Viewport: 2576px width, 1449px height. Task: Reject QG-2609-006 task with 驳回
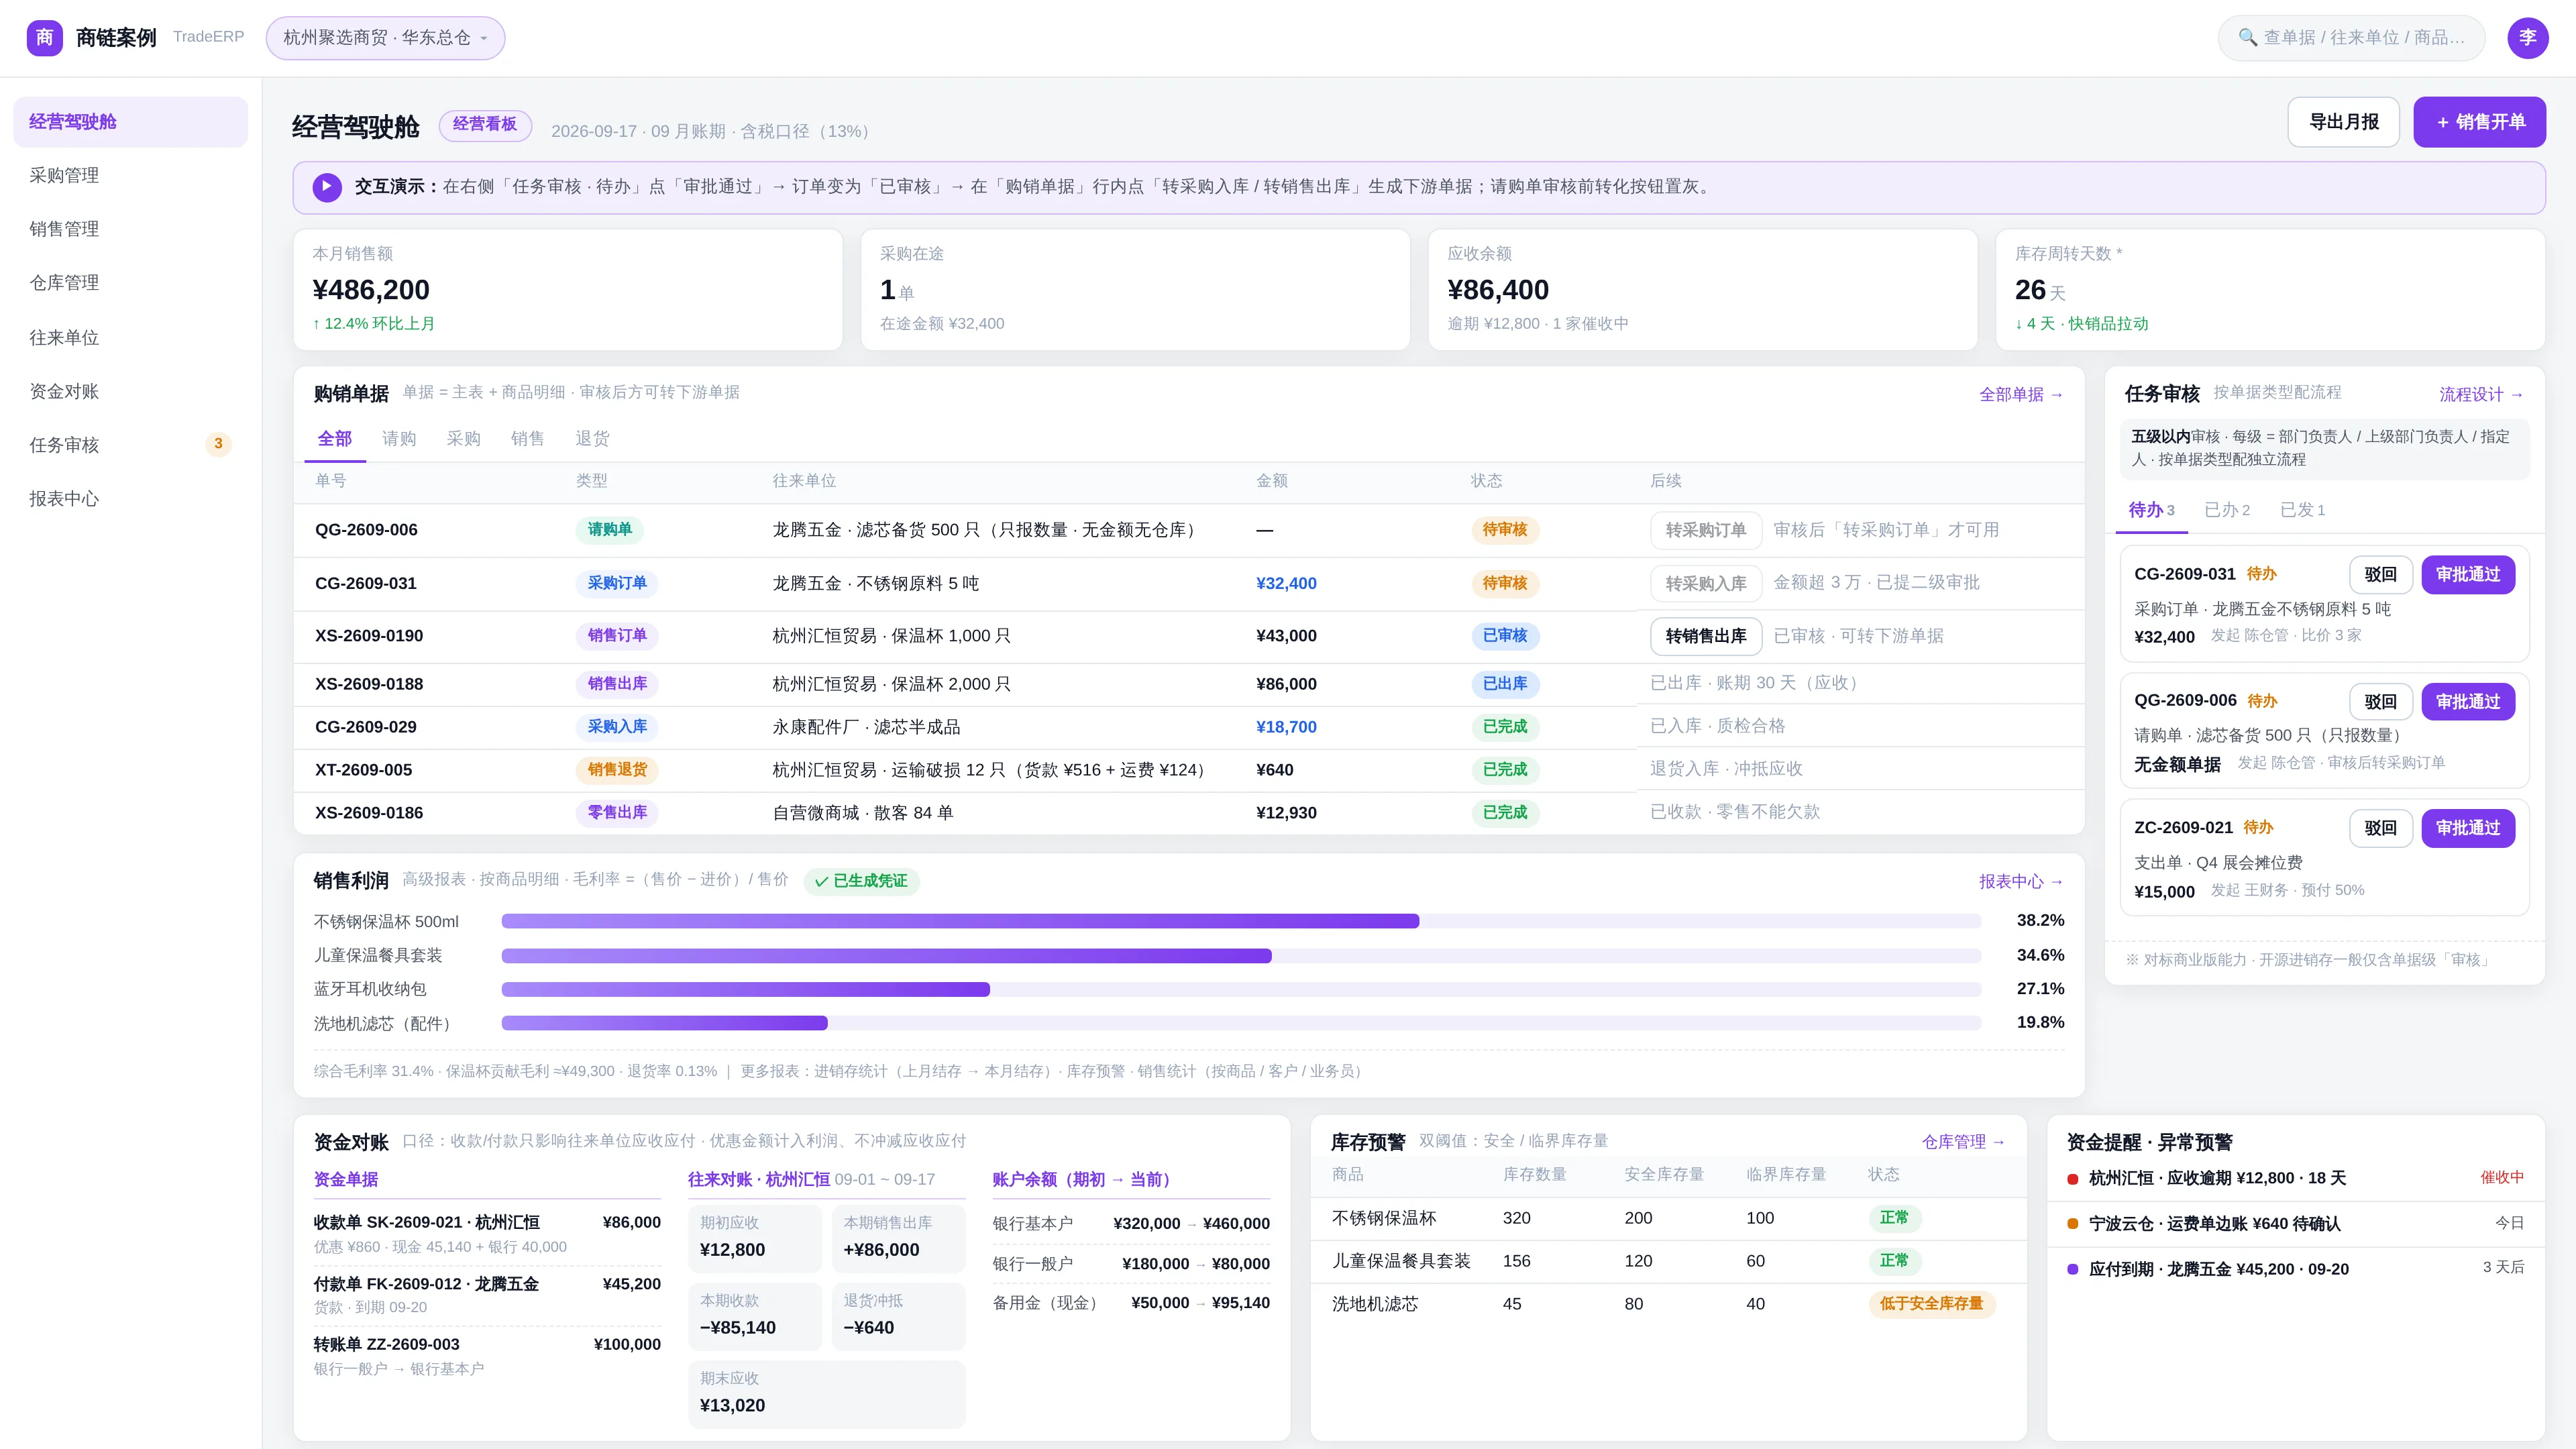pos(2380,702)
